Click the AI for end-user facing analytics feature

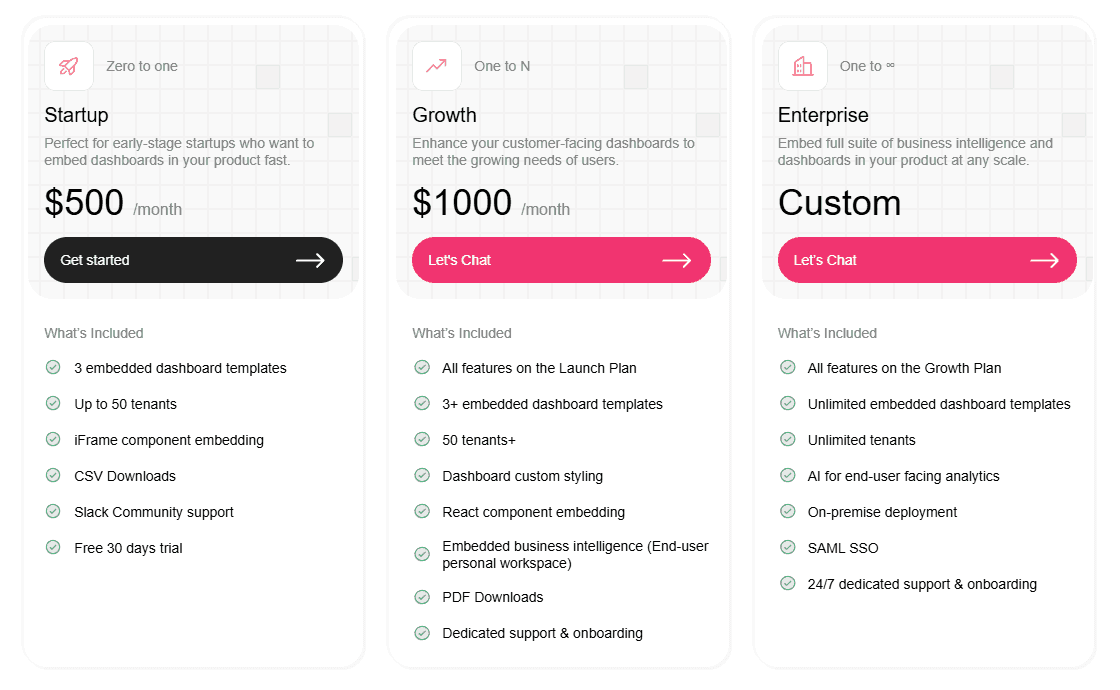[904, 475]
